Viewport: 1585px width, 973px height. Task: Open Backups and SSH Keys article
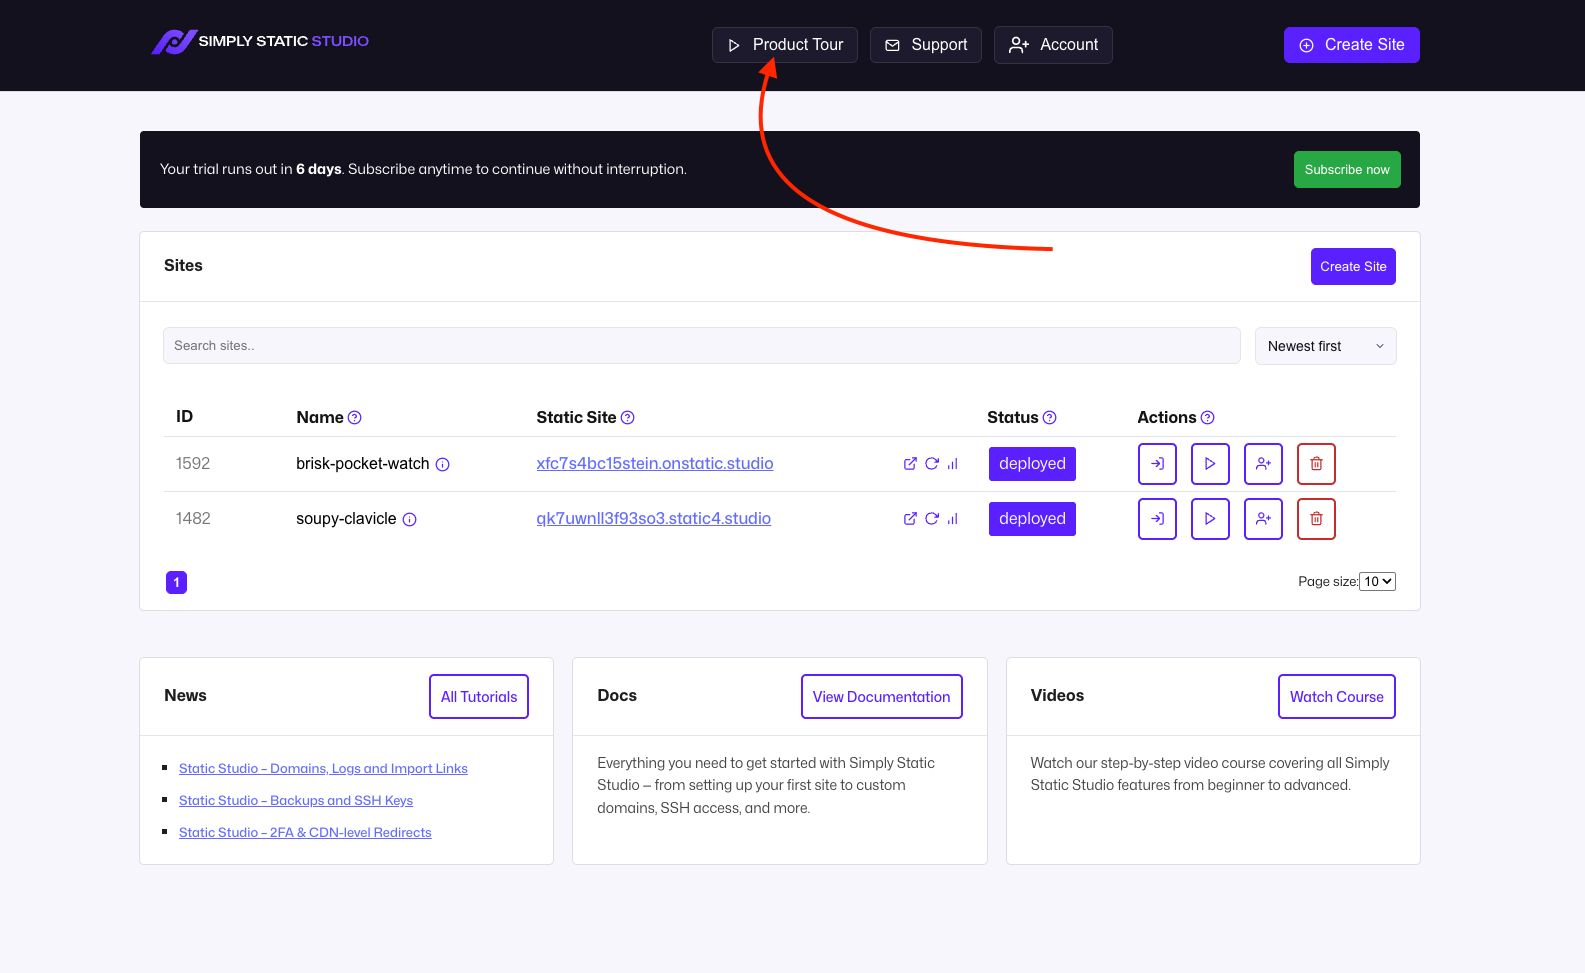coord(296,801)
